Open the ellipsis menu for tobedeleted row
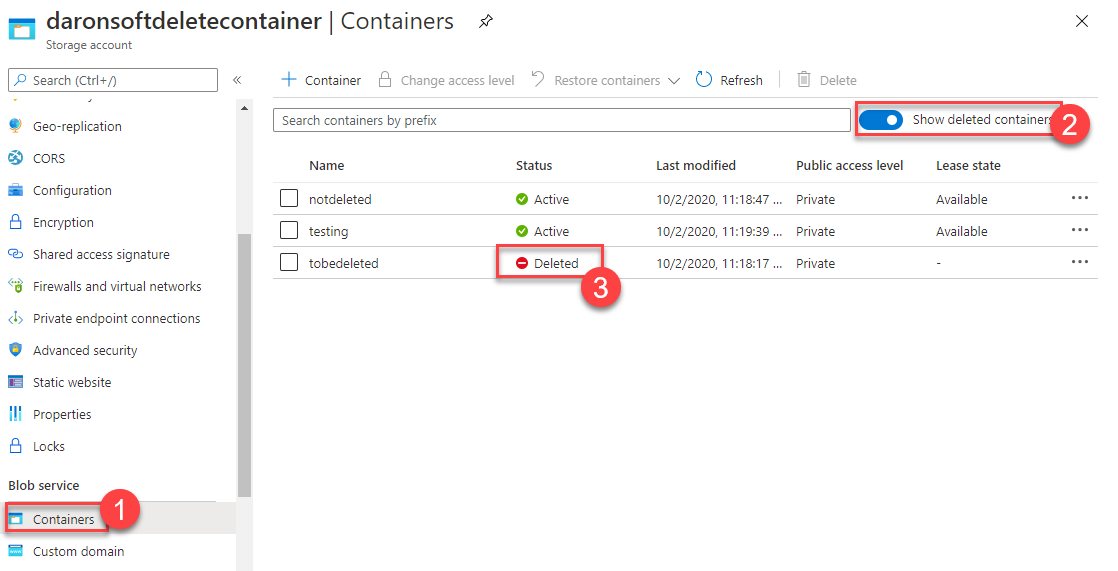This screenshot has height=571, width=1118. coord(1079,262)
